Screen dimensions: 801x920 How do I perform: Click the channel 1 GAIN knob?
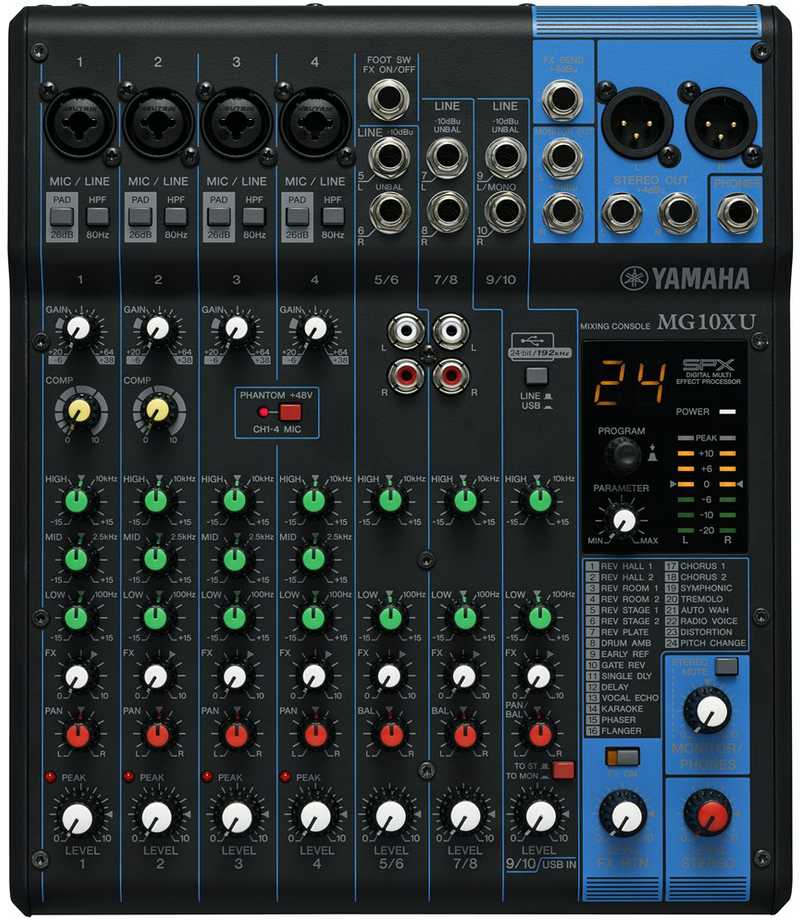coord(78,328)
